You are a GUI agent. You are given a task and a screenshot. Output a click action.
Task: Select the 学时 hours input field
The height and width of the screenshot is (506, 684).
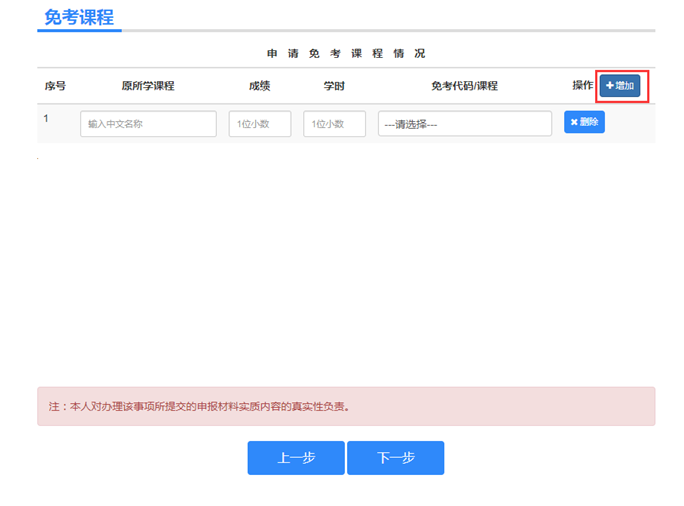coord(334,124)
